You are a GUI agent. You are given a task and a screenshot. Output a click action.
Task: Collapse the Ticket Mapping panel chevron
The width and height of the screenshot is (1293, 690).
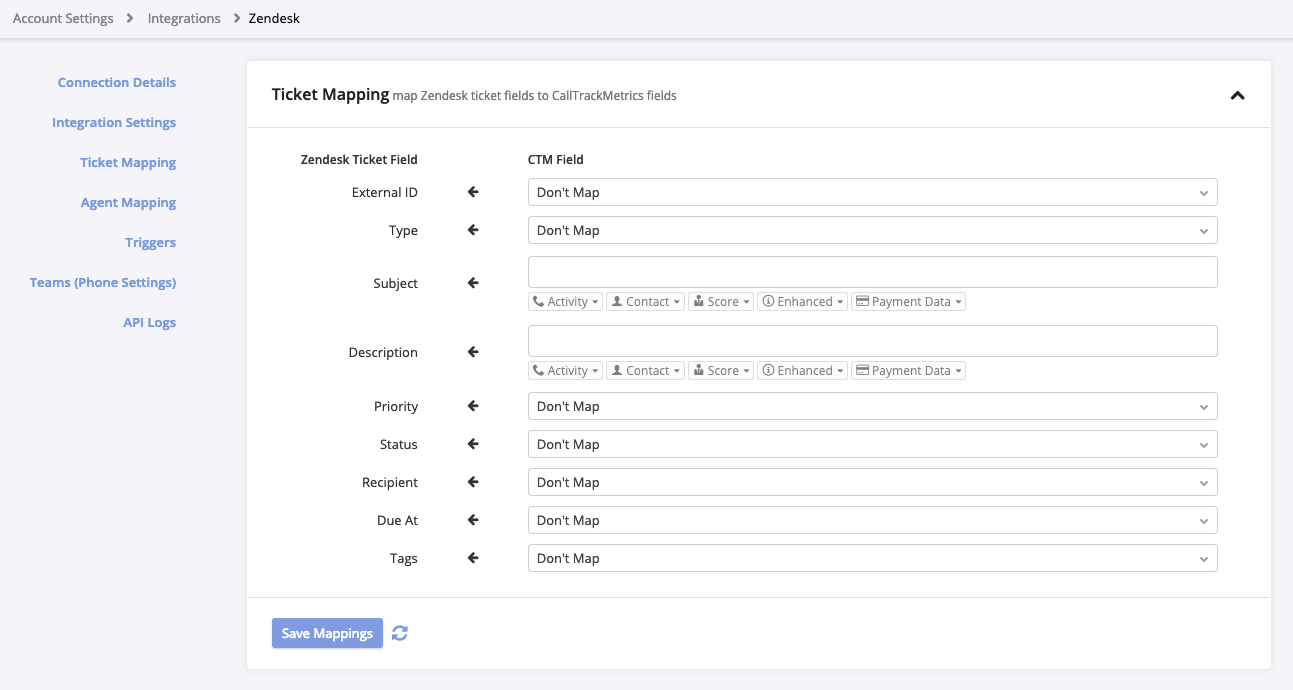click(x=1237, y=96)
